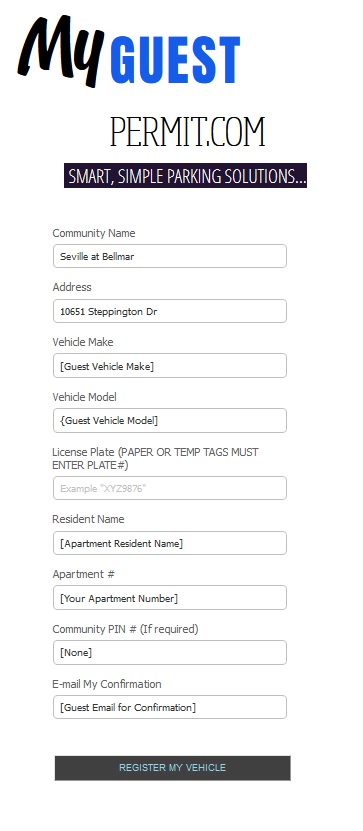Click the Apartment # label text
The width and height of the screenshot is (363, 831).
pos(83,574)
